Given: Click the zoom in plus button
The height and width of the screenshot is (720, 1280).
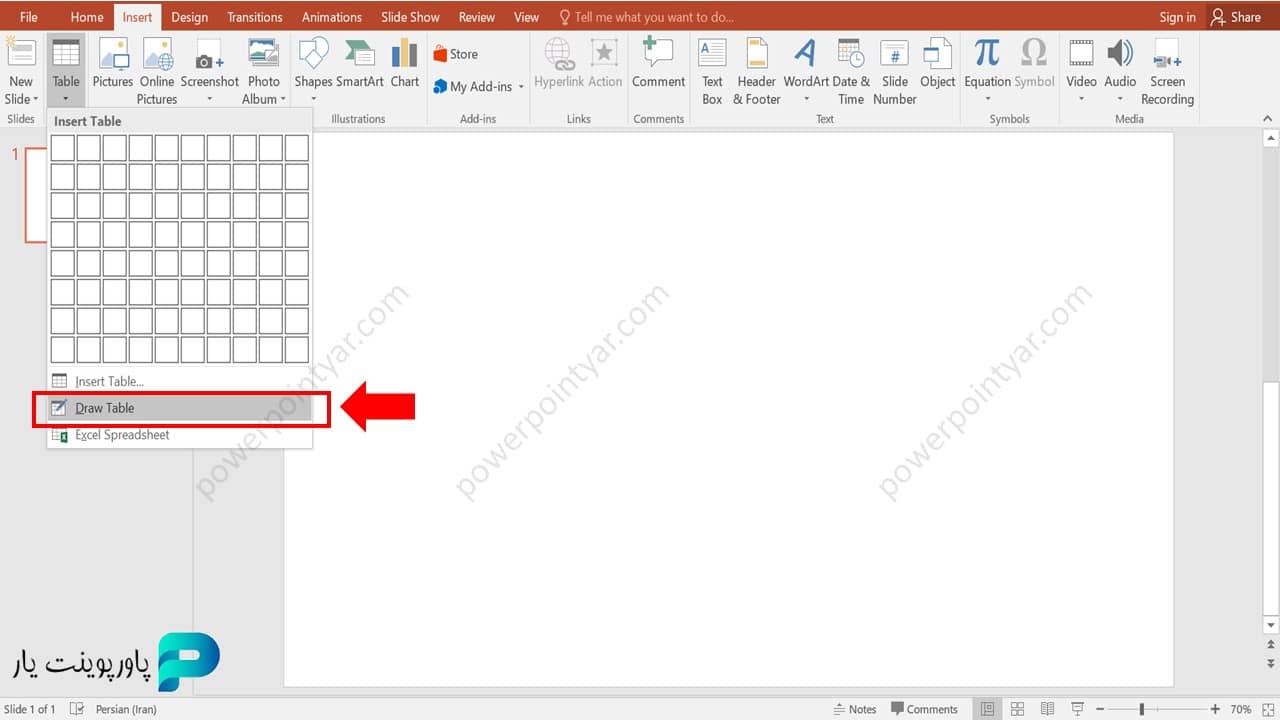Looking at the screenshot, I should (1215, 709).
